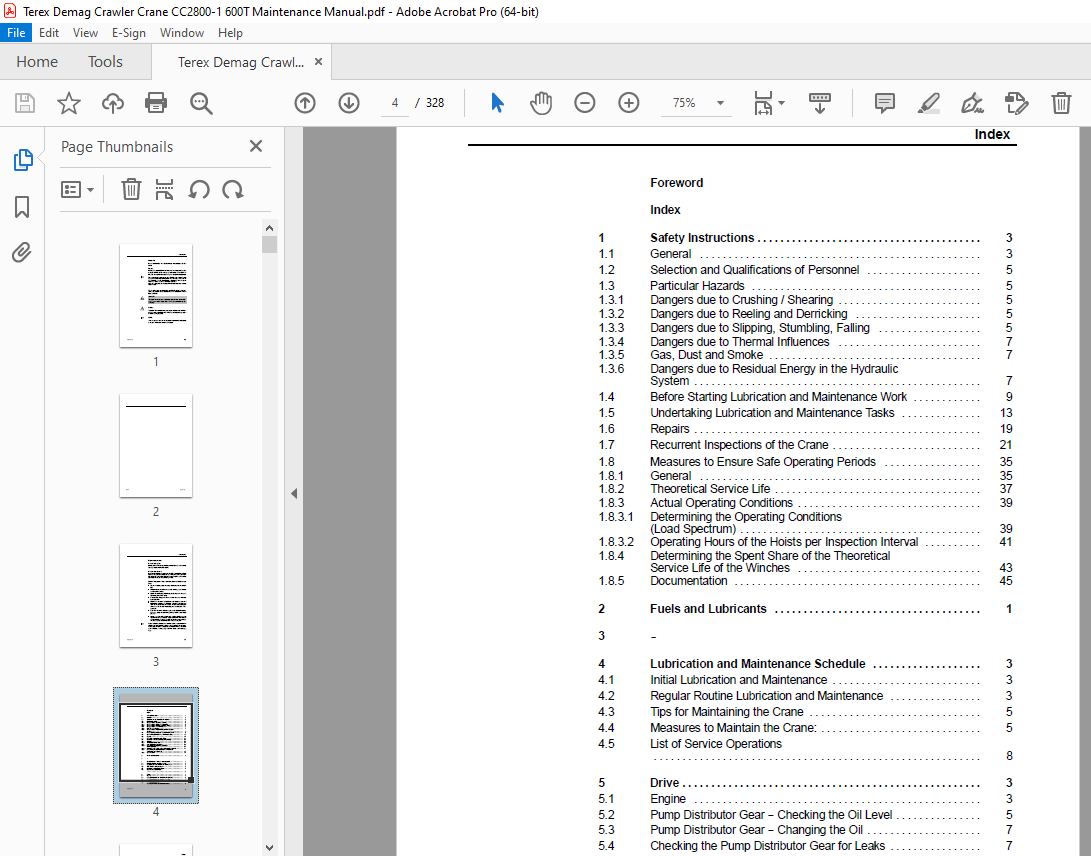1091x856 pixels.
Task: Insert page break print pages icon
Action: 164,189
